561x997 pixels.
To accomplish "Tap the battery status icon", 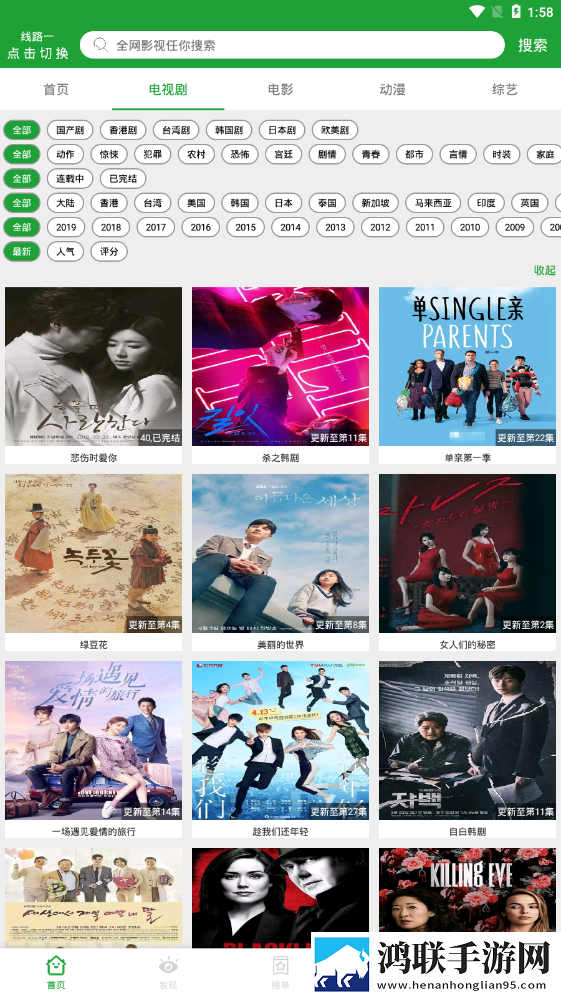I will [x=516, y=11].
